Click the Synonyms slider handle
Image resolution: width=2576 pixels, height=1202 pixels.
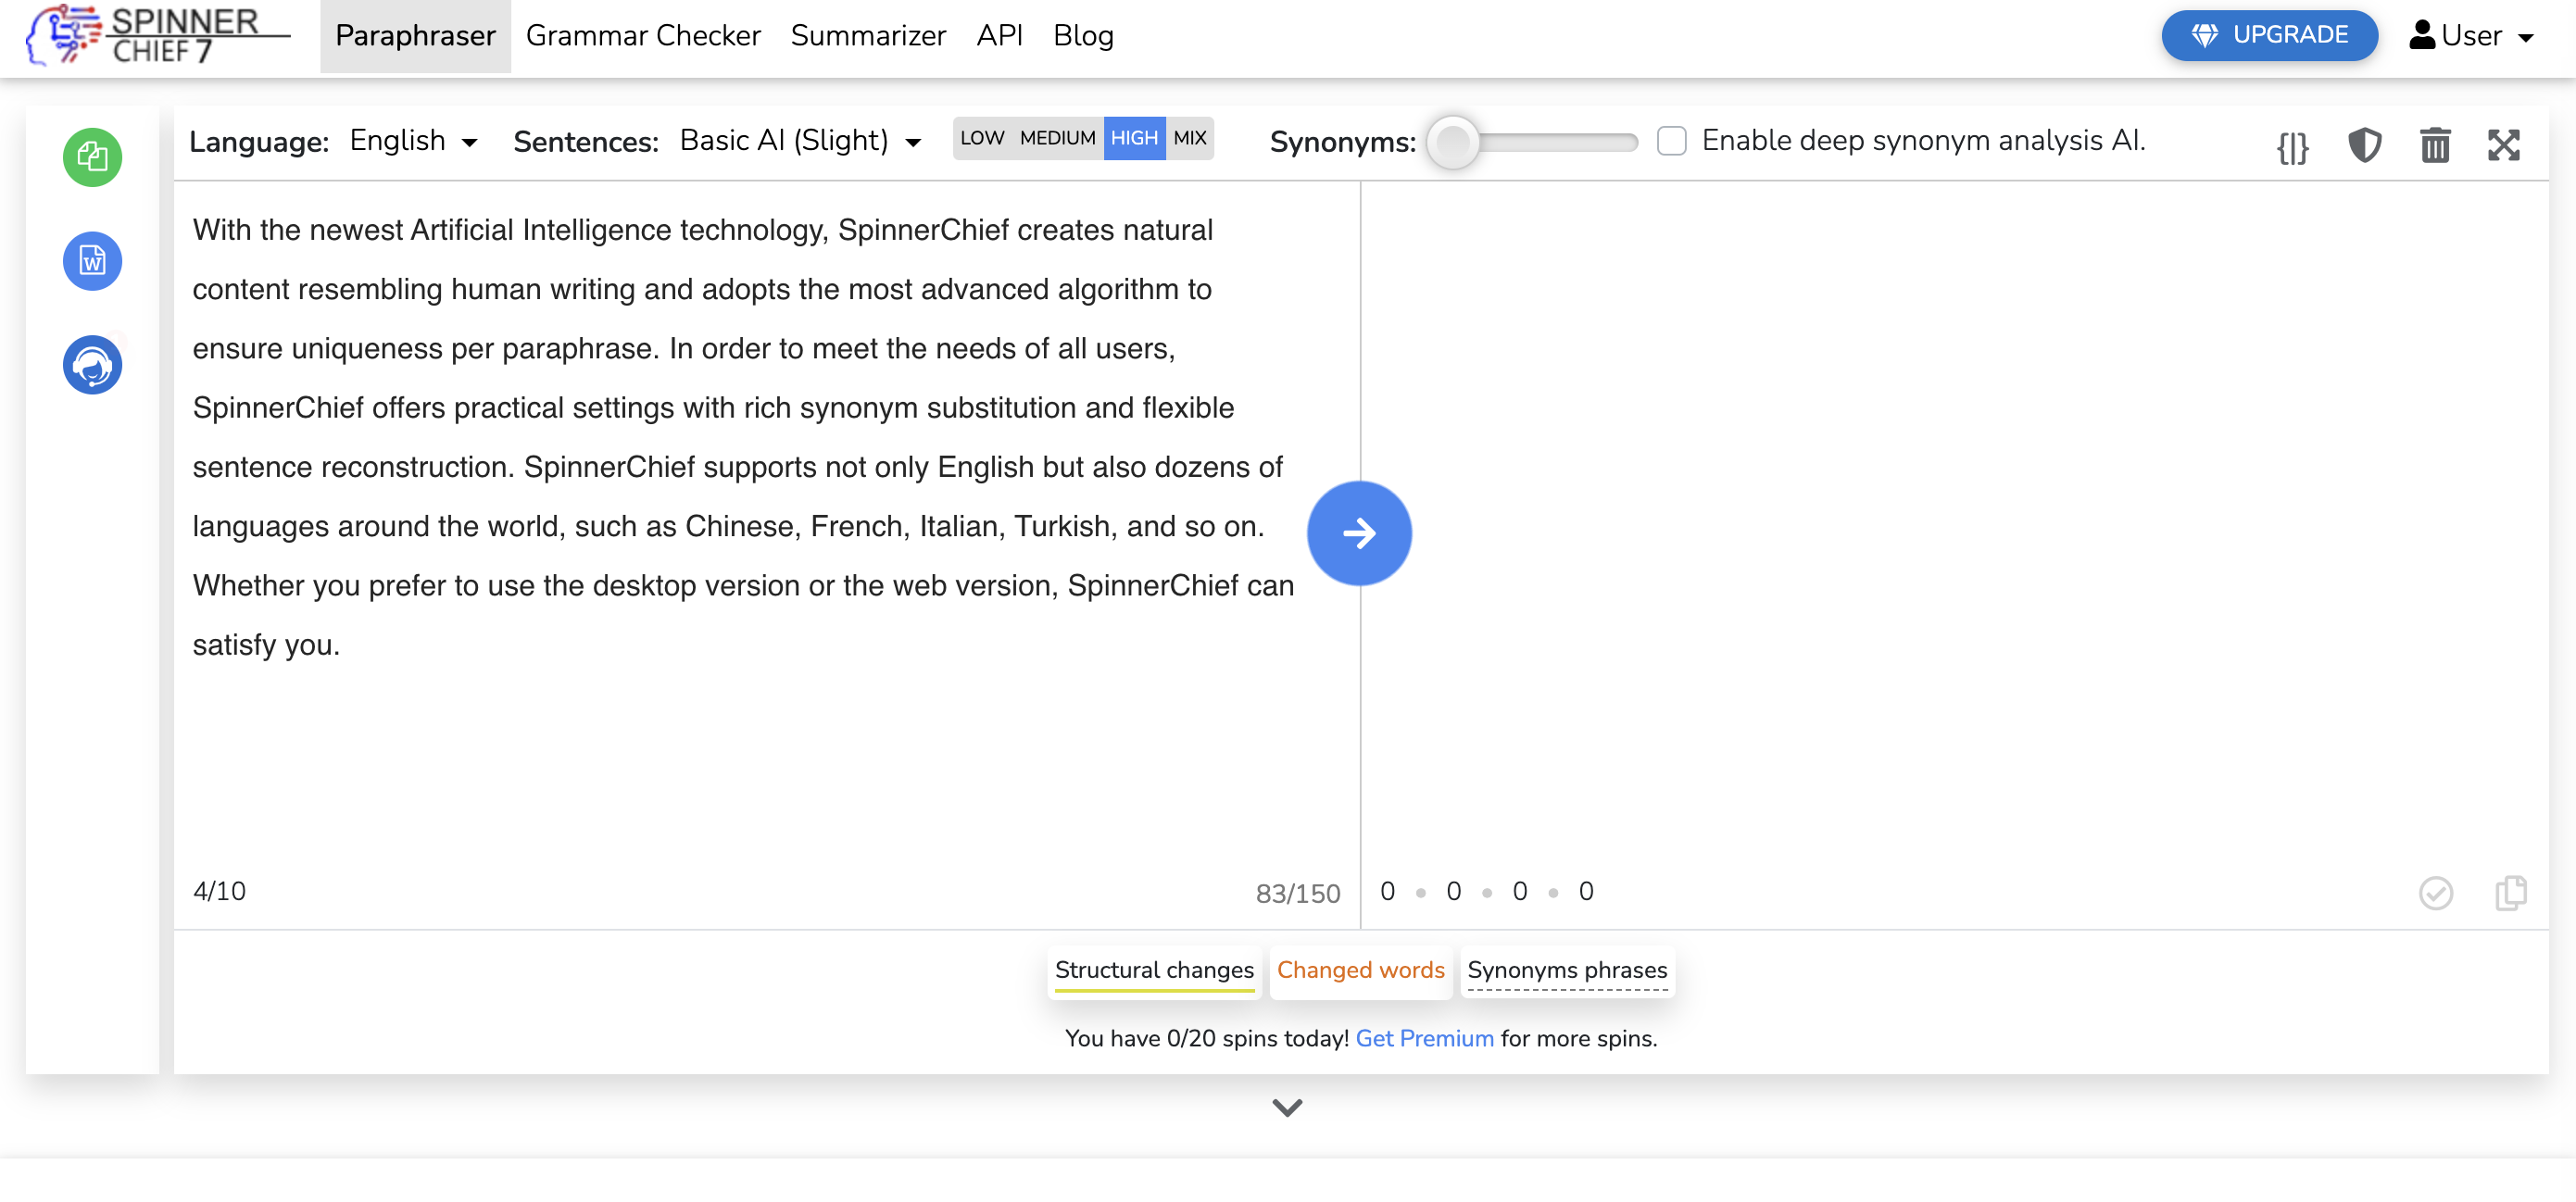[1452, 142]
